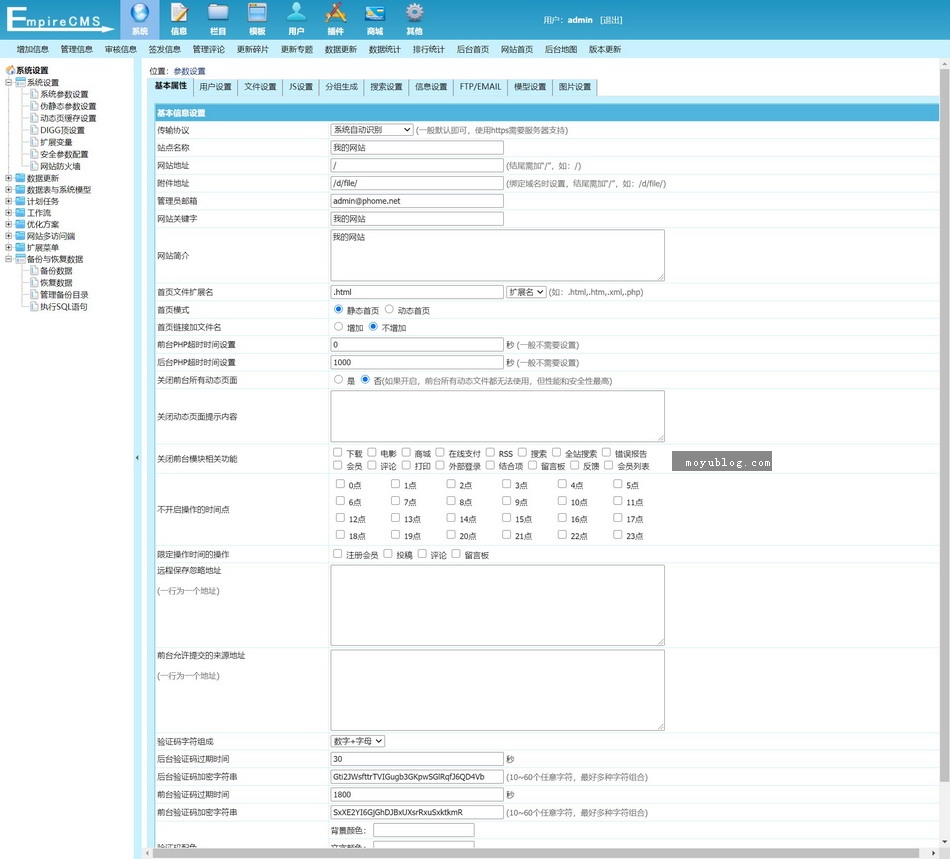Click the 参数设置 breadcrumb link
Screen dimensions: 950x859
189,71
